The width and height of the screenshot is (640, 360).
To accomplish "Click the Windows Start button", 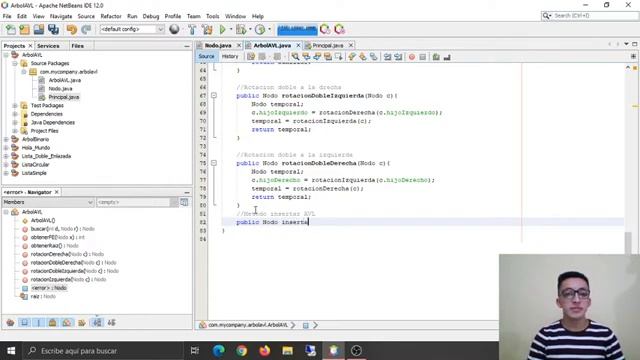I will tap(11, 351).
